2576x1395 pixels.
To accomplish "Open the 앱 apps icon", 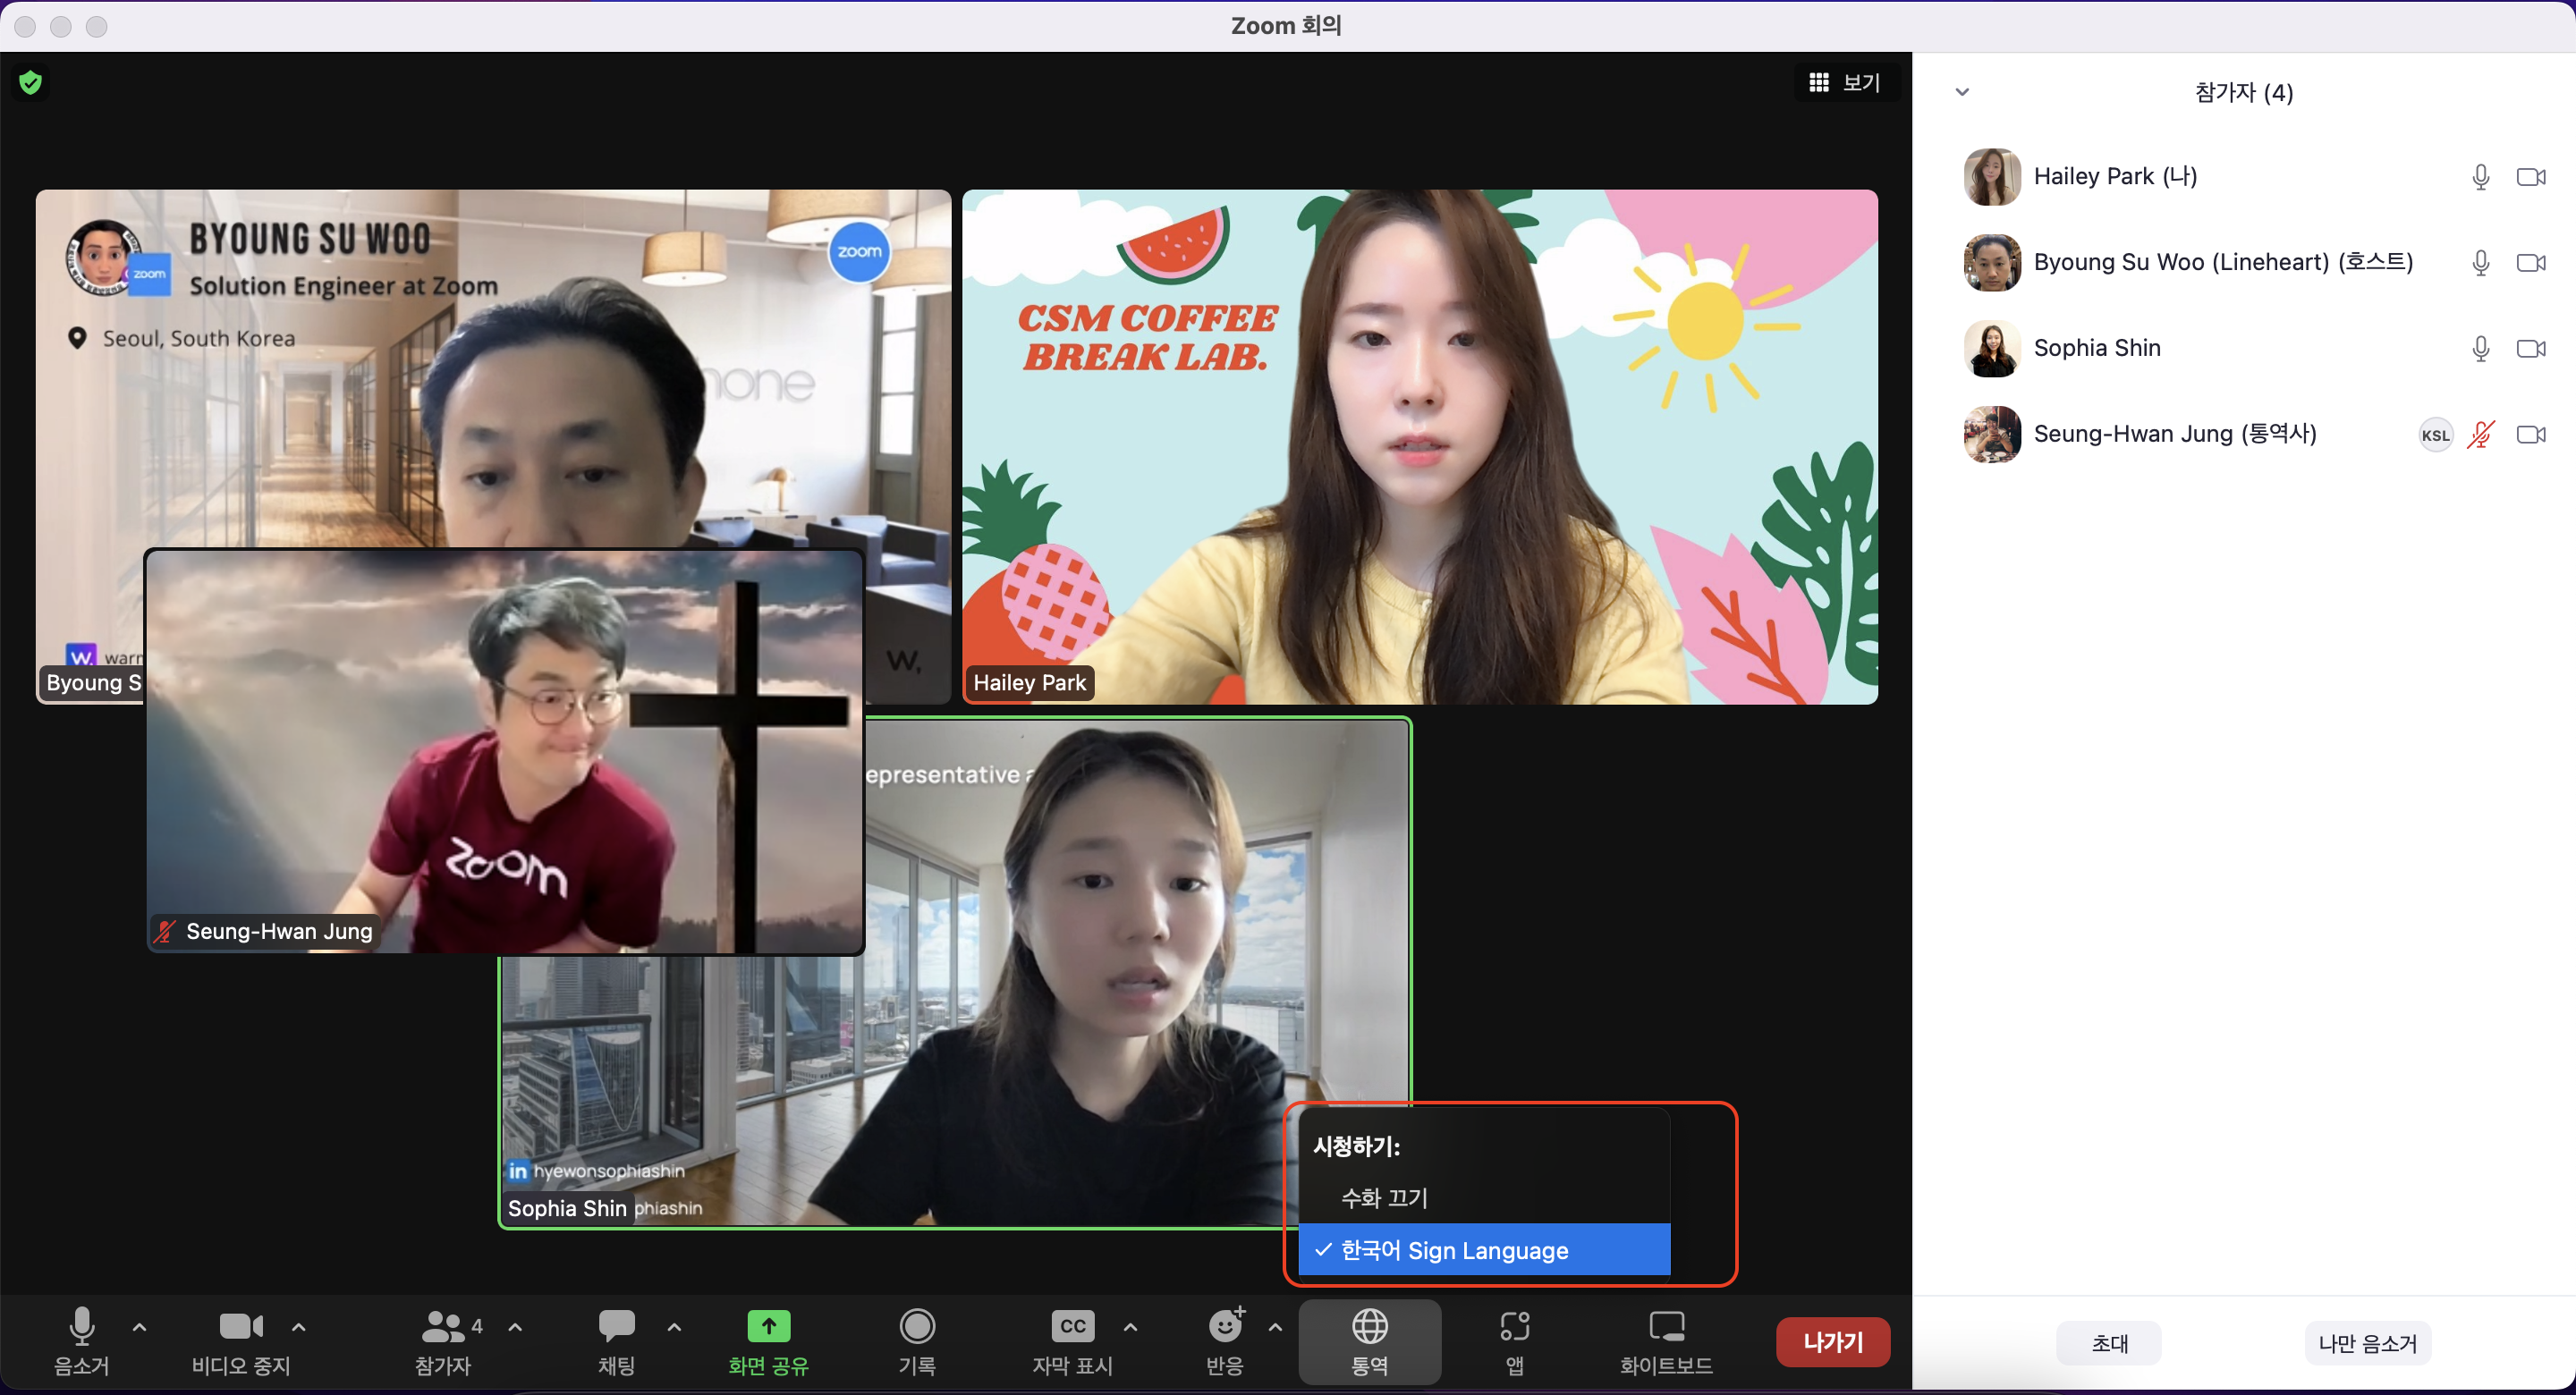I will [1514, 1327].
